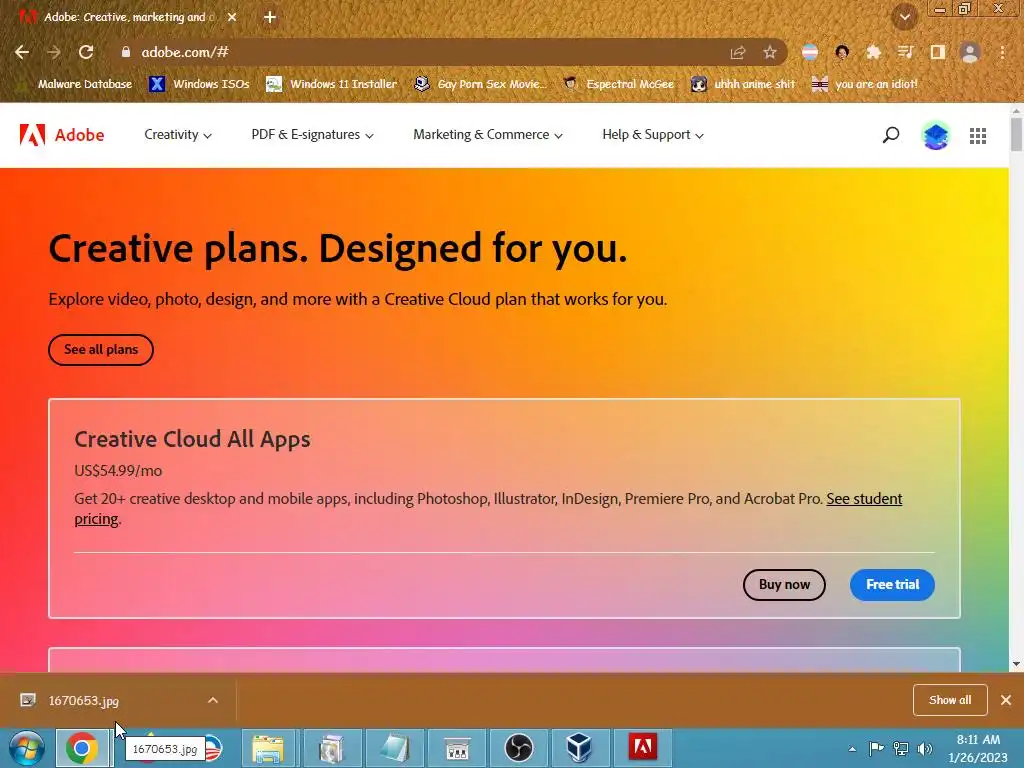Click the page vertical scrollbar thumb
The height and width of the screenshot is (768, 1024).
click(x=1016, y=134)
